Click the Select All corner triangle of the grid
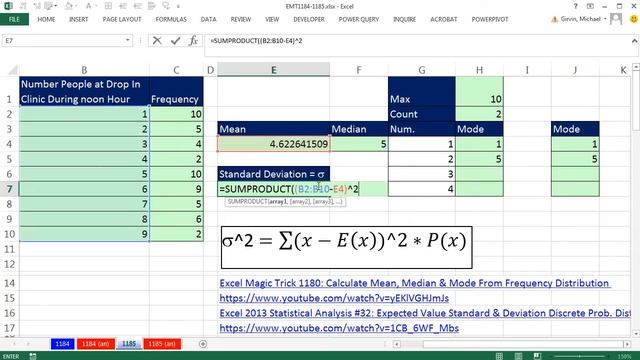Viewport: 640px width, 360px height. pyautogui.click(x=12, y=70)
